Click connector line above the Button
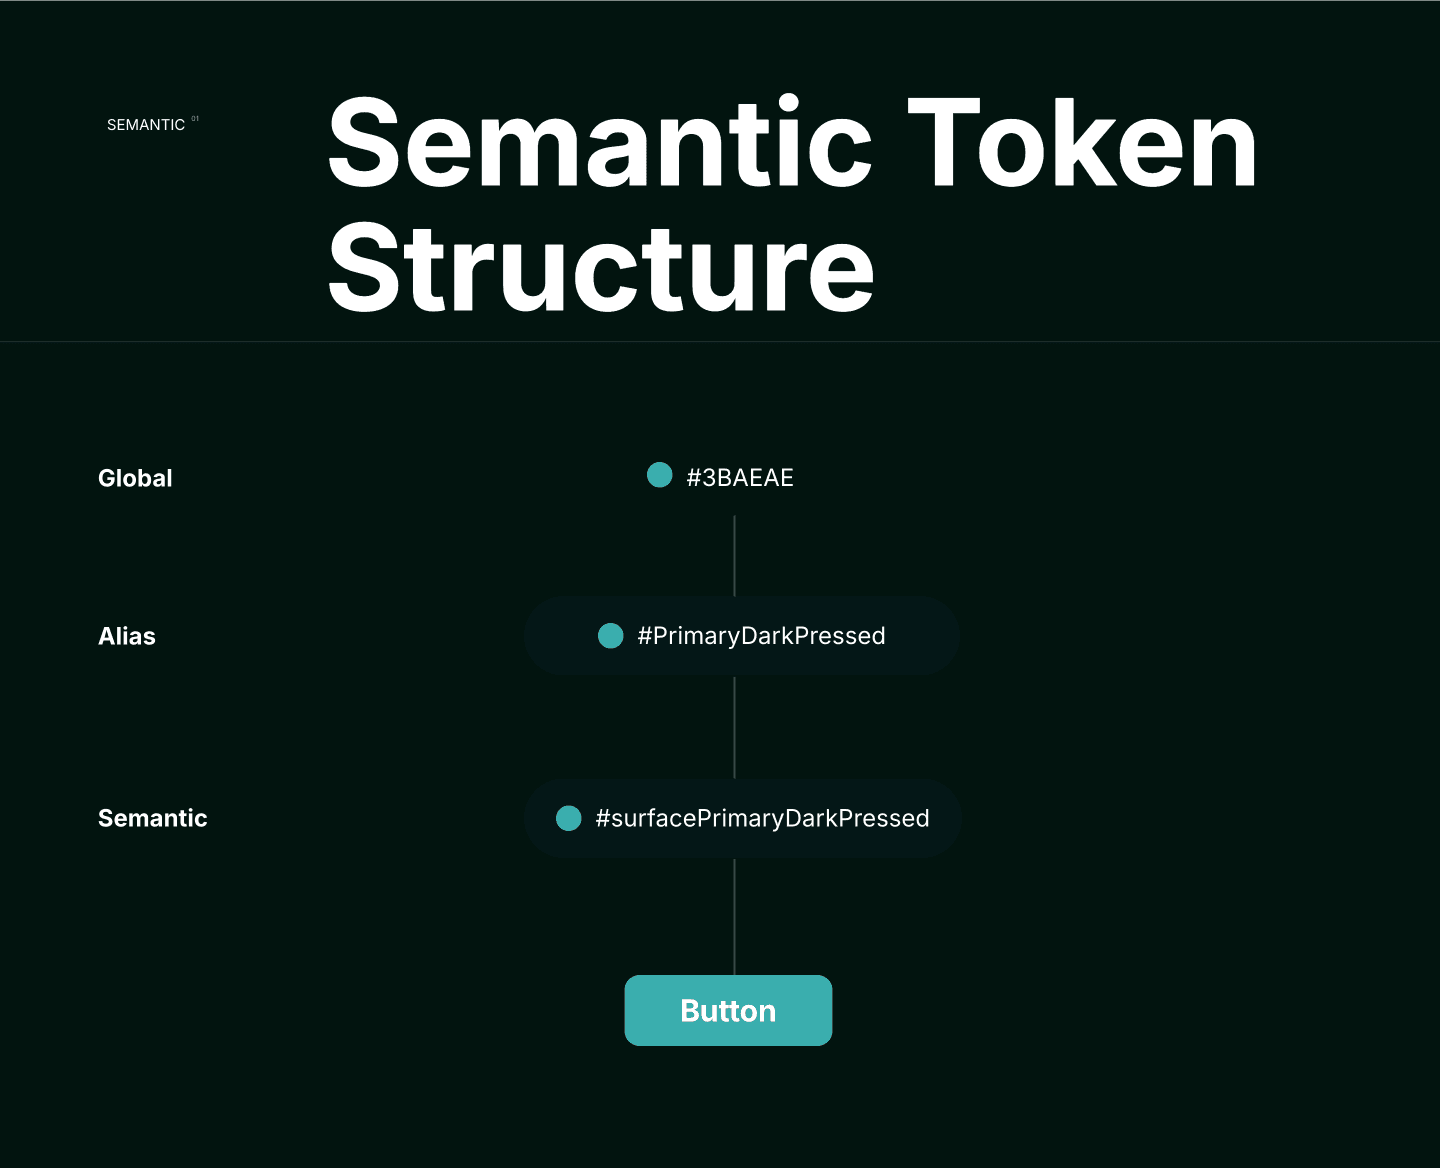 coord(735,916)
